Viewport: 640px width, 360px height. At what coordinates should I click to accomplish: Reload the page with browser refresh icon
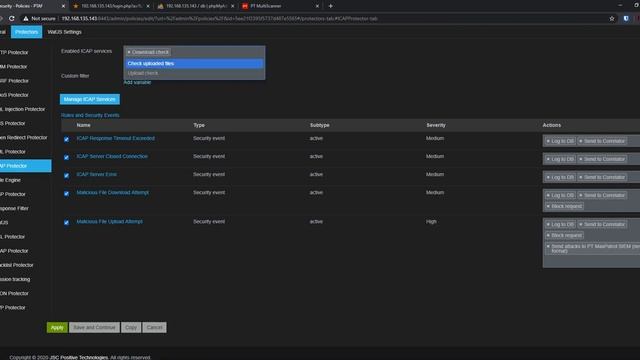click(12, 18)
